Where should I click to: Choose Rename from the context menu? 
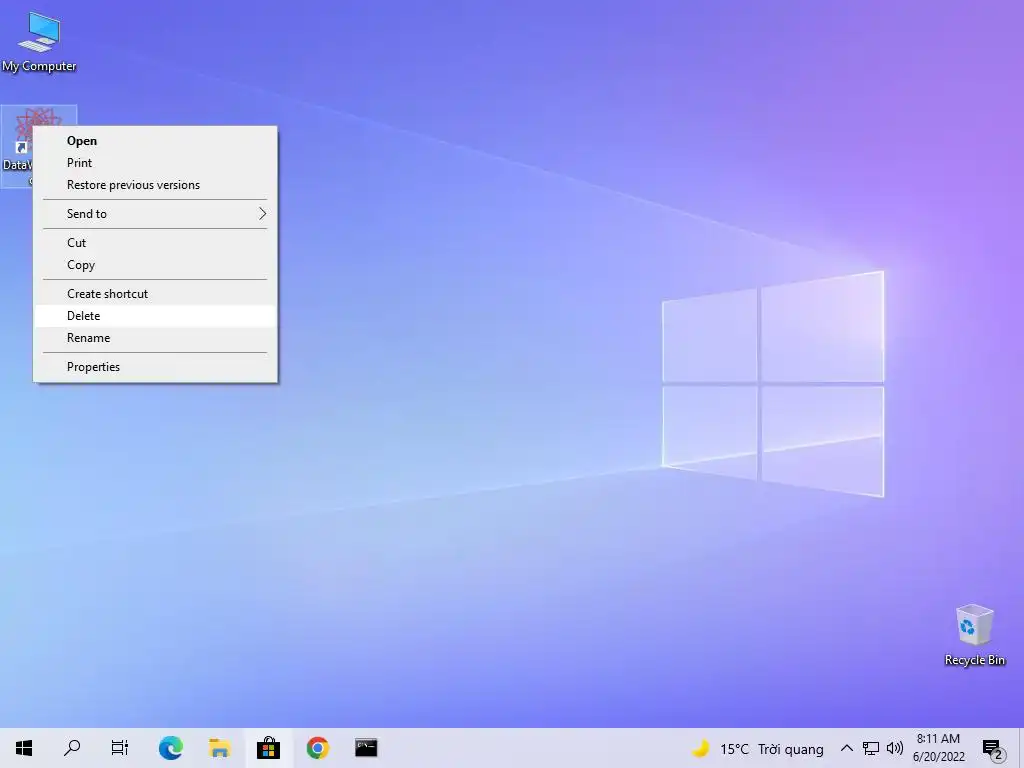point(155,338)
